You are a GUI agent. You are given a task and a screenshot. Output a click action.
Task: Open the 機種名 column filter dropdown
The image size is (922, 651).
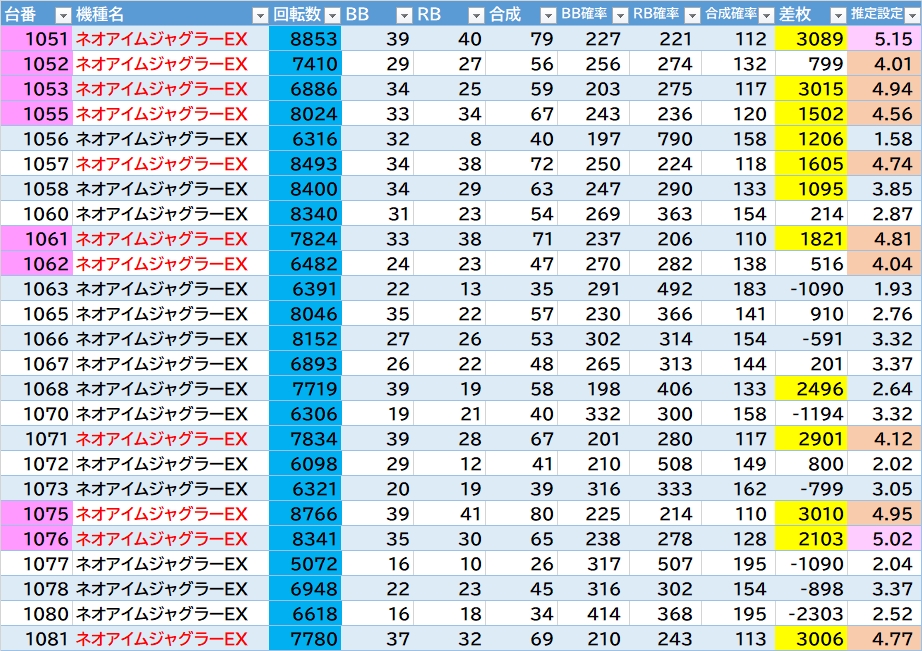click(259, 15)
